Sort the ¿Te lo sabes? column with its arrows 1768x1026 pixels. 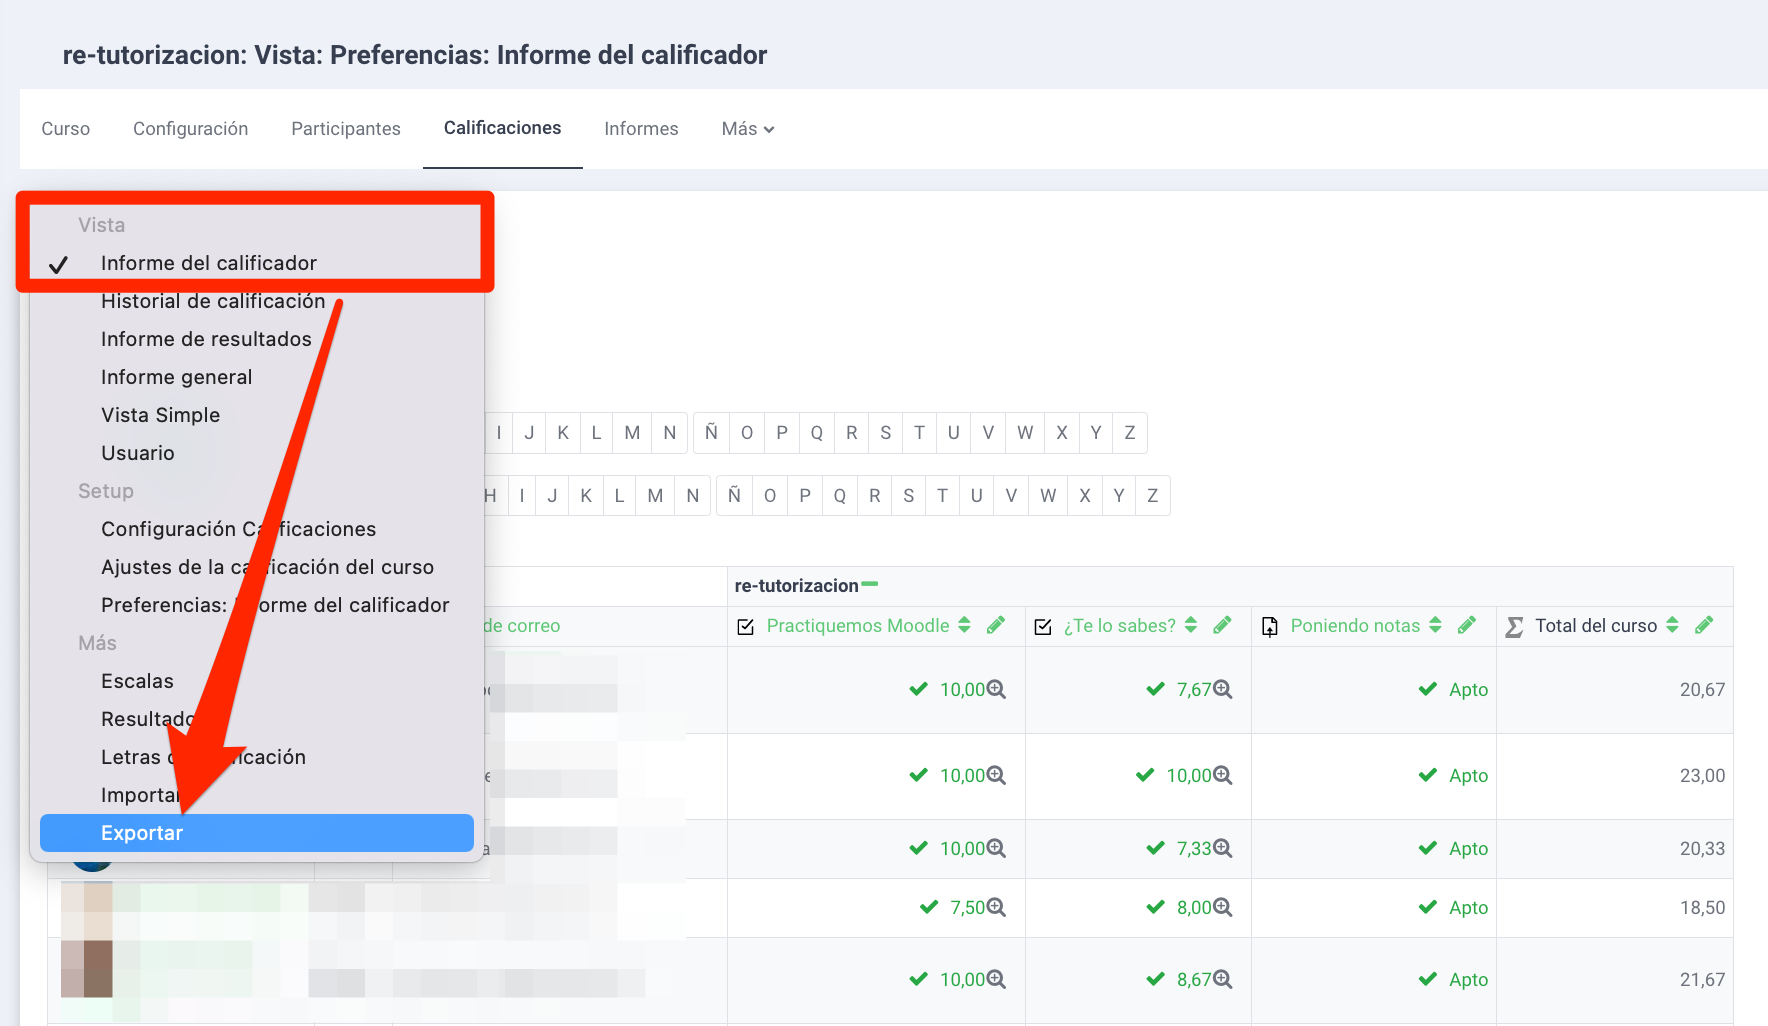1191,625
